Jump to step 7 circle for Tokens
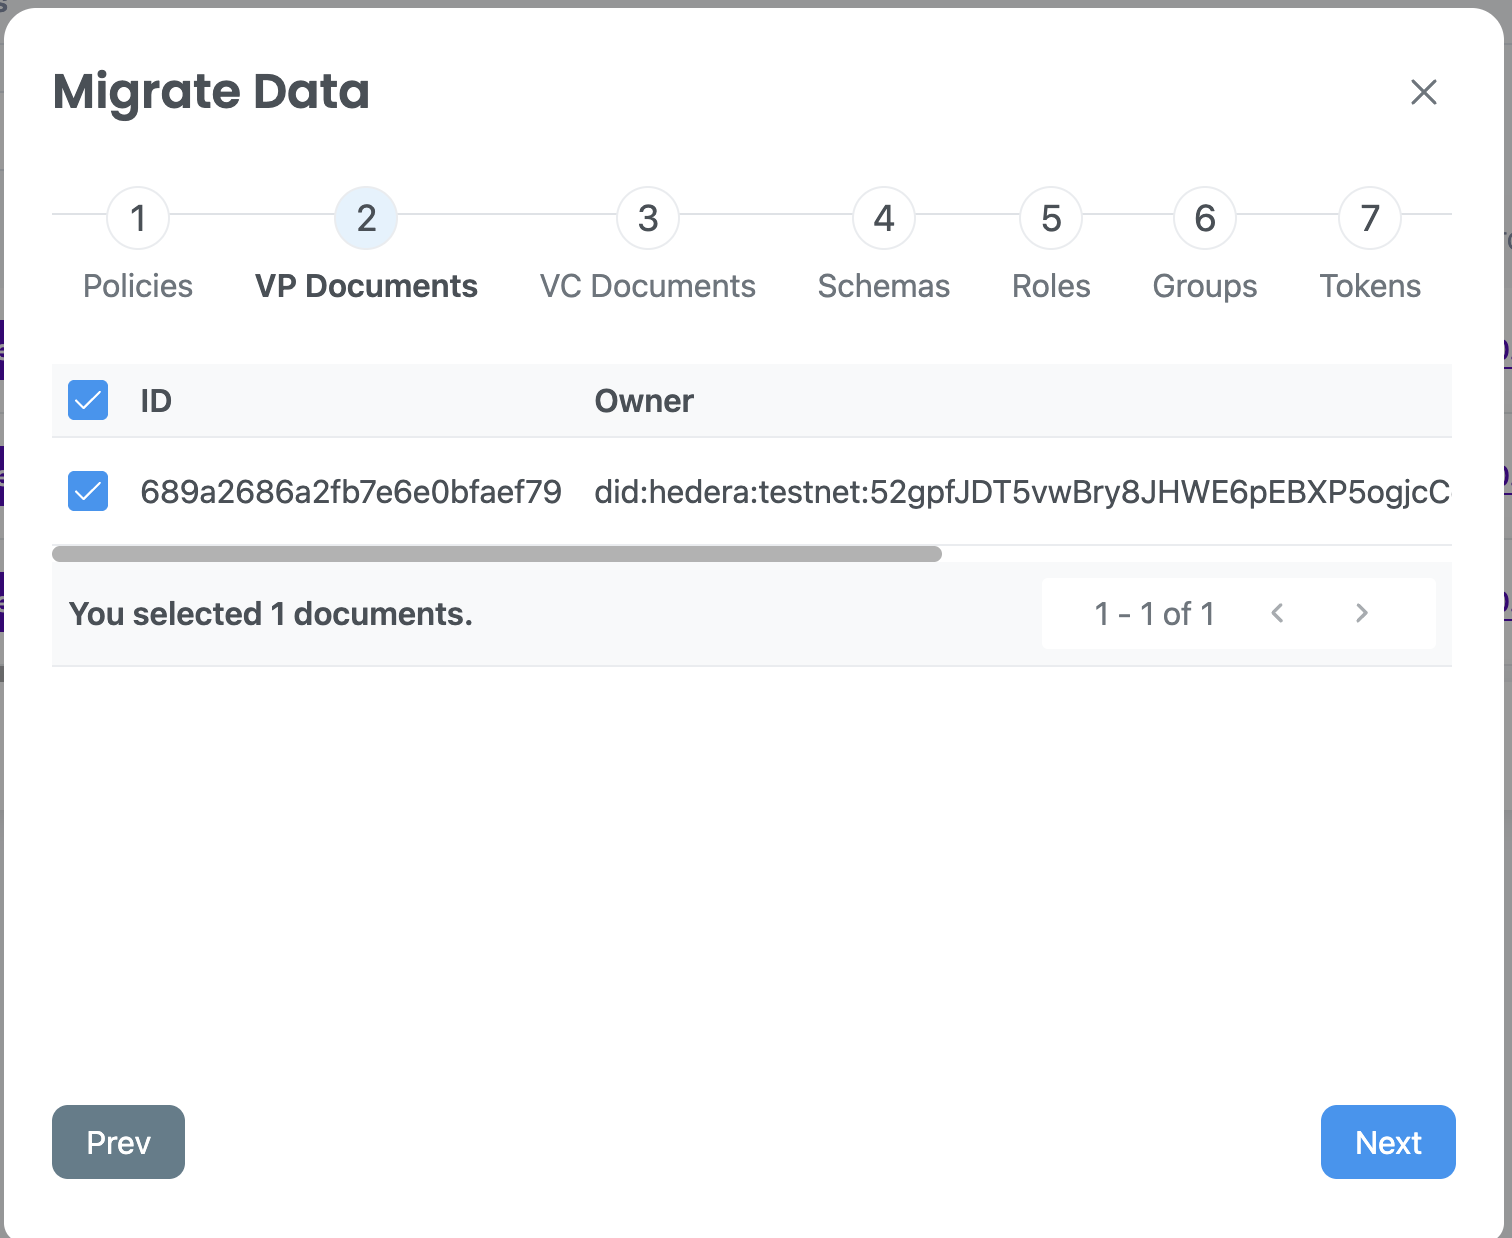This screenshot has width=1512, height=1238. [1370, 218]
